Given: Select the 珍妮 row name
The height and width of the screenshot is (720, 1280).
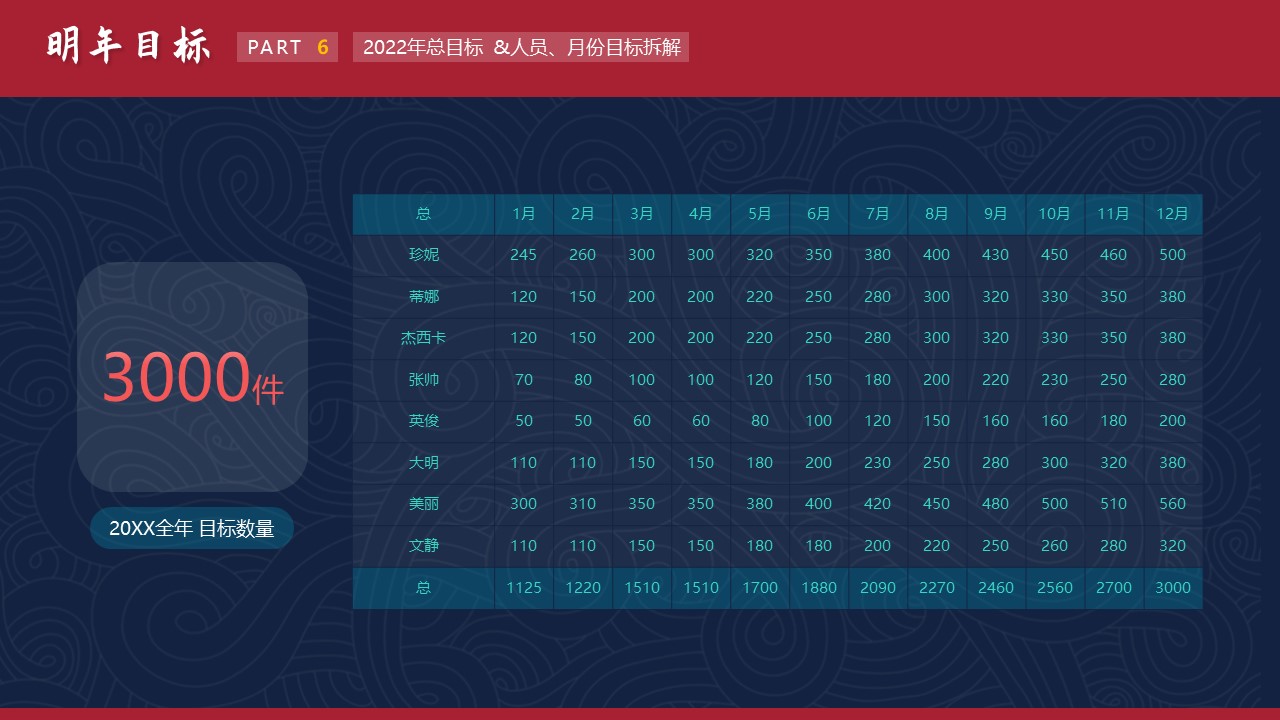Looking at the screenshot, I should 424,254.
